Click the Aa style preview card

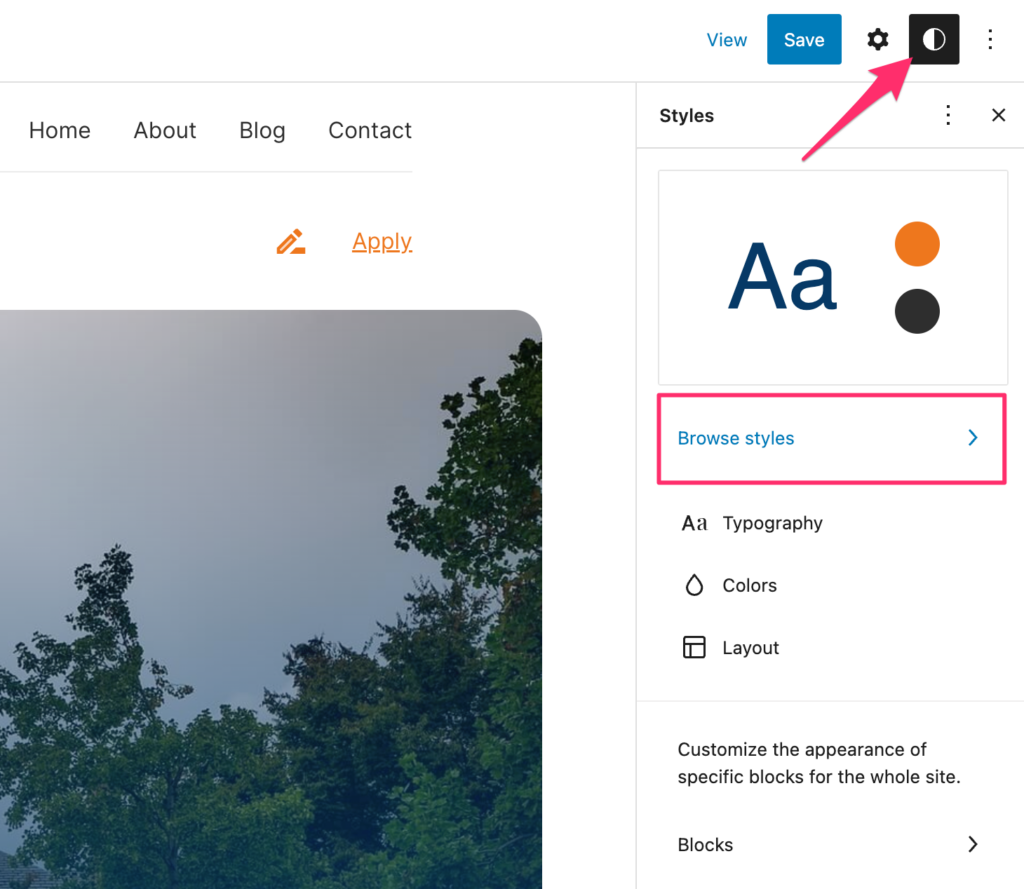coord(833,278)
